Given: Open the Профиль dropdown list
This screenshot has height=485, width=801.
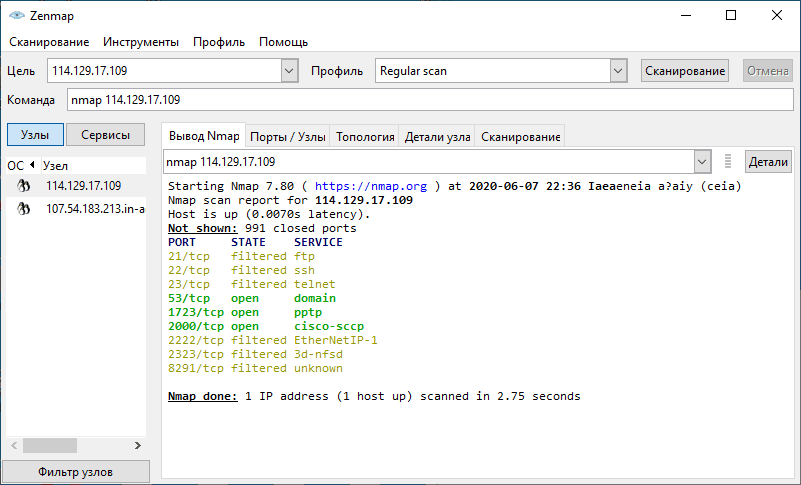Looking at the screenshot, I should pos(619,71).
